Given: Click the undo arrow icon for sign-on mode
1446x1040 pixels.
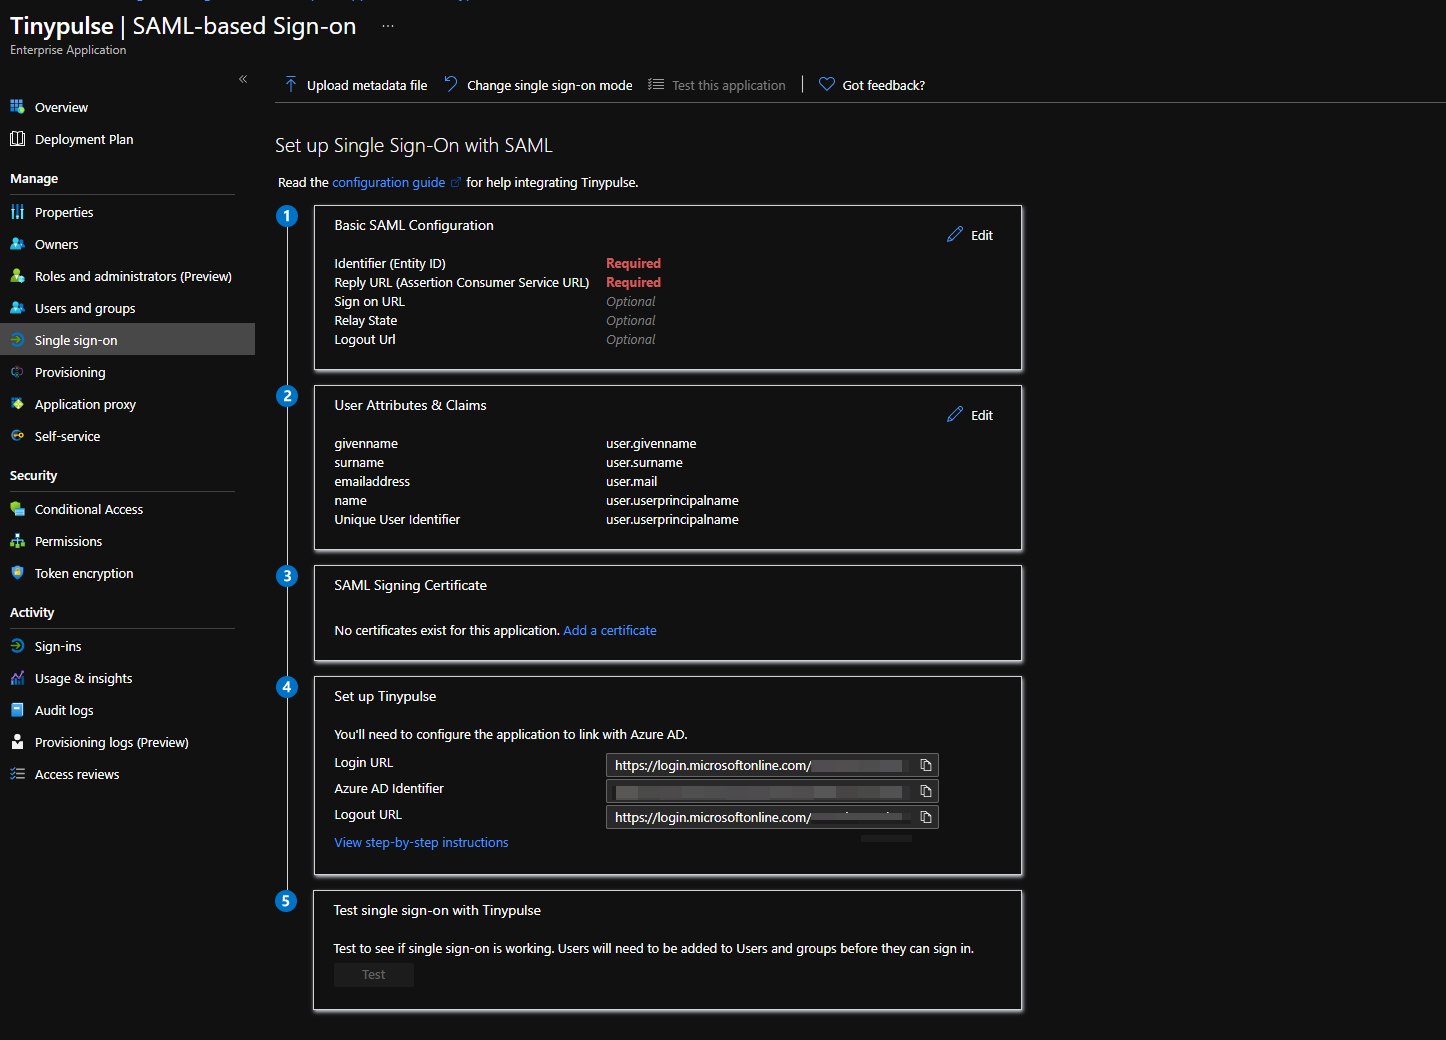Looking at the screenshot, I should coord(451,84).
